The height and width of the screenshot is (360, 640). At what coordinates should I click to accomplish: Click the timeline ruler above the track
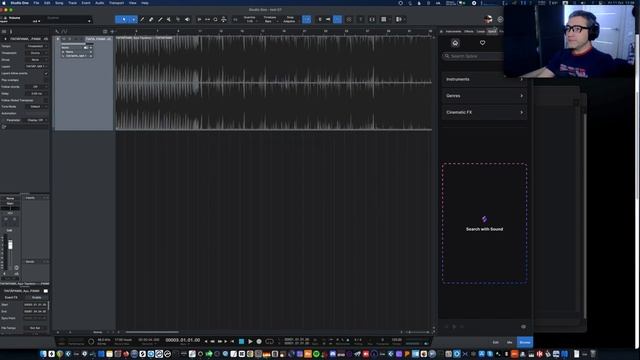click(273, 31)
